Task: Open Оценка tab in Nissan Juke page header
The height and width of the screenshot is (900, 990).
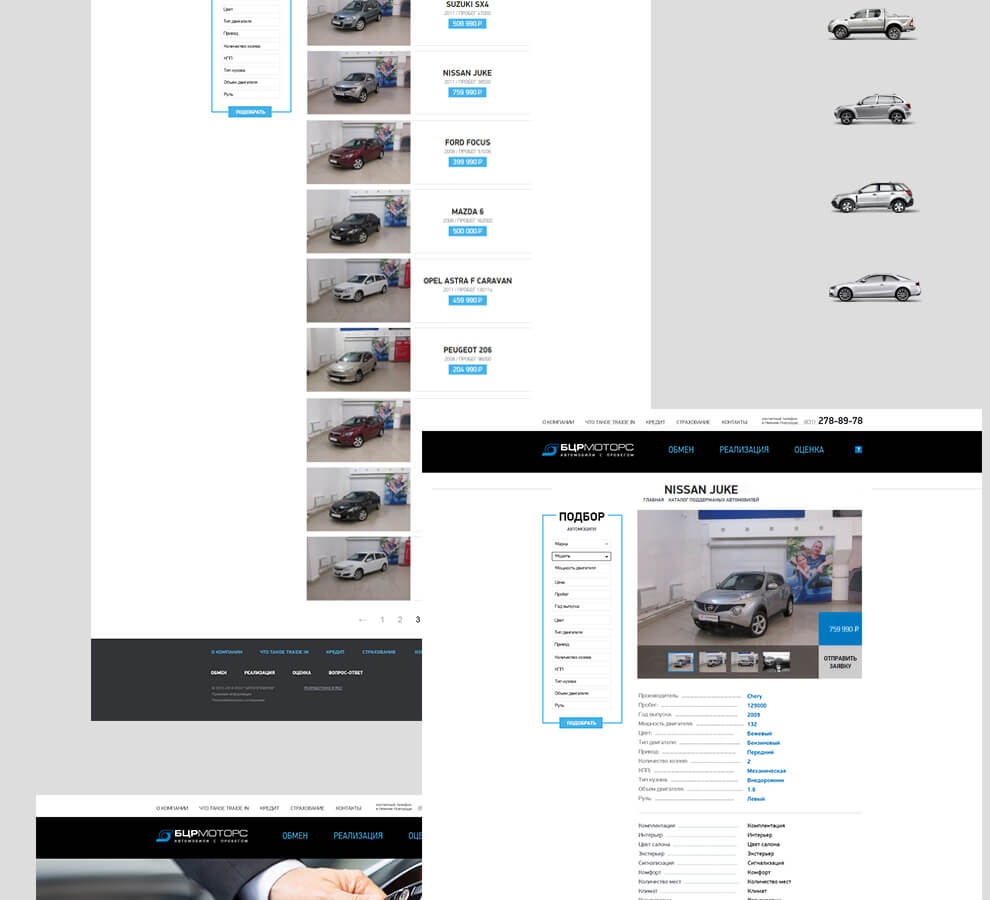Action: 808,450
